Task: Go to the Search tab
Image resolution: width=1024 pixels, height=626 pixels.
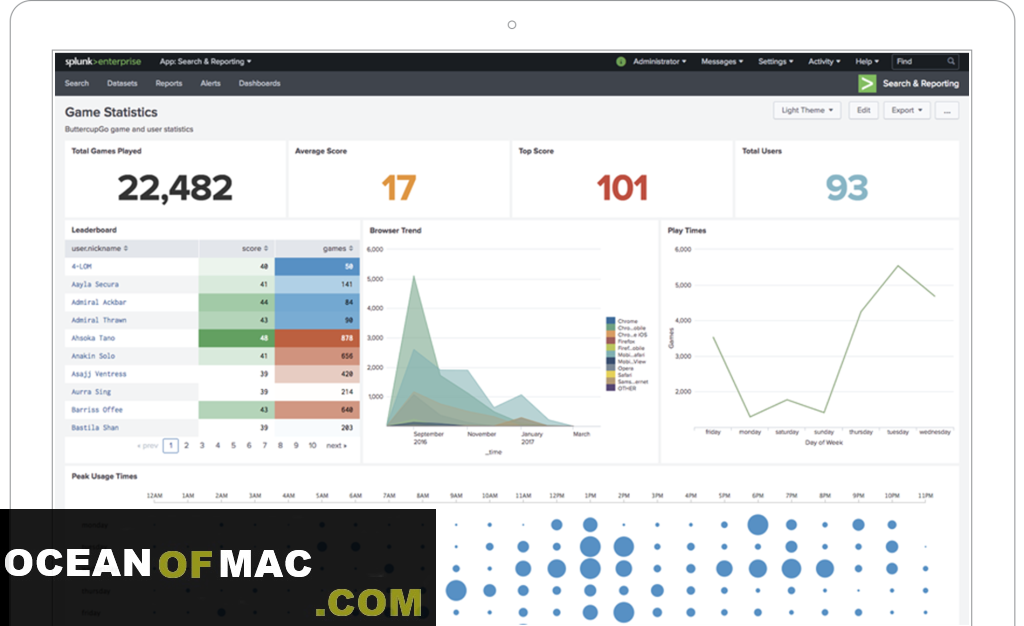Action: 76,84
